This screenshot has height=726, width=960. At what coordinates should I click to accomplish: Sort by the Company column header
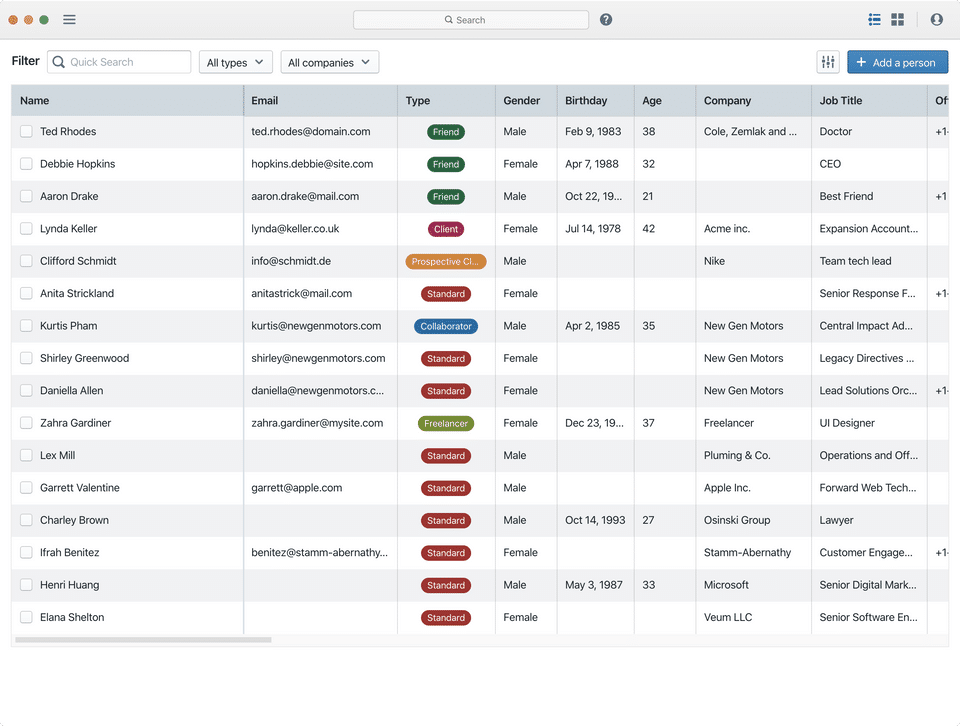pos(754,100)
